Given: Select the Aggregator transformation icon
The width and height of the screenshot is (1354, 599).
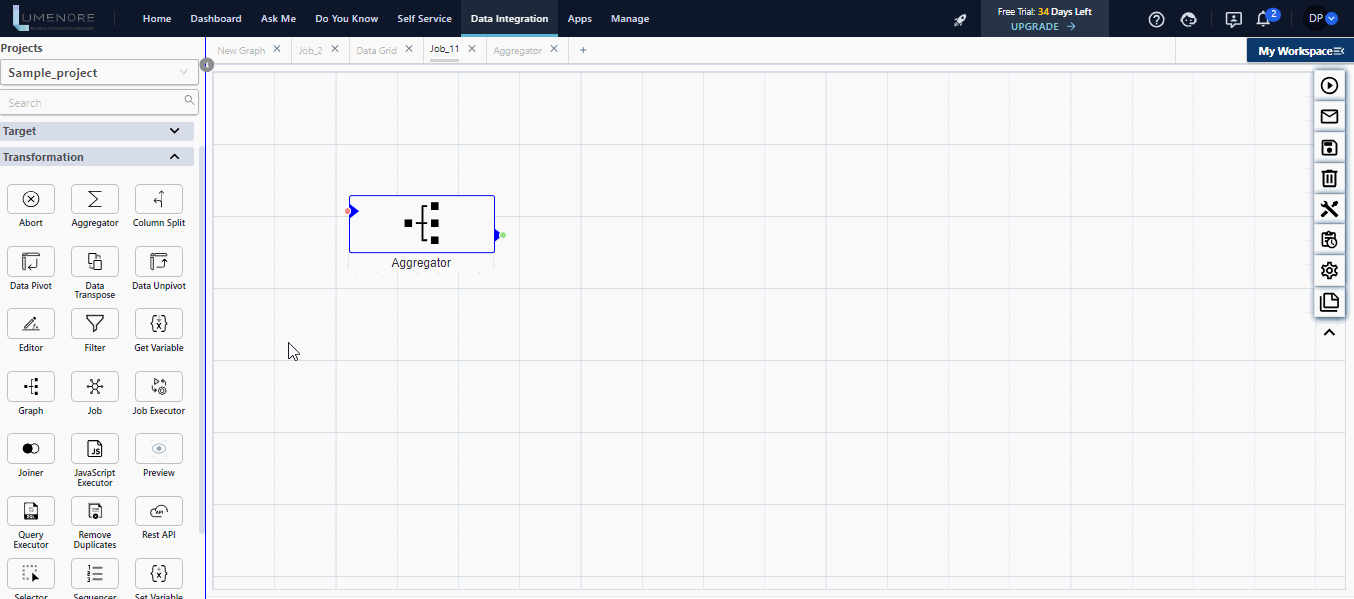Looking at the screenshot, I should pyautogui.click(x=95, y=198).
